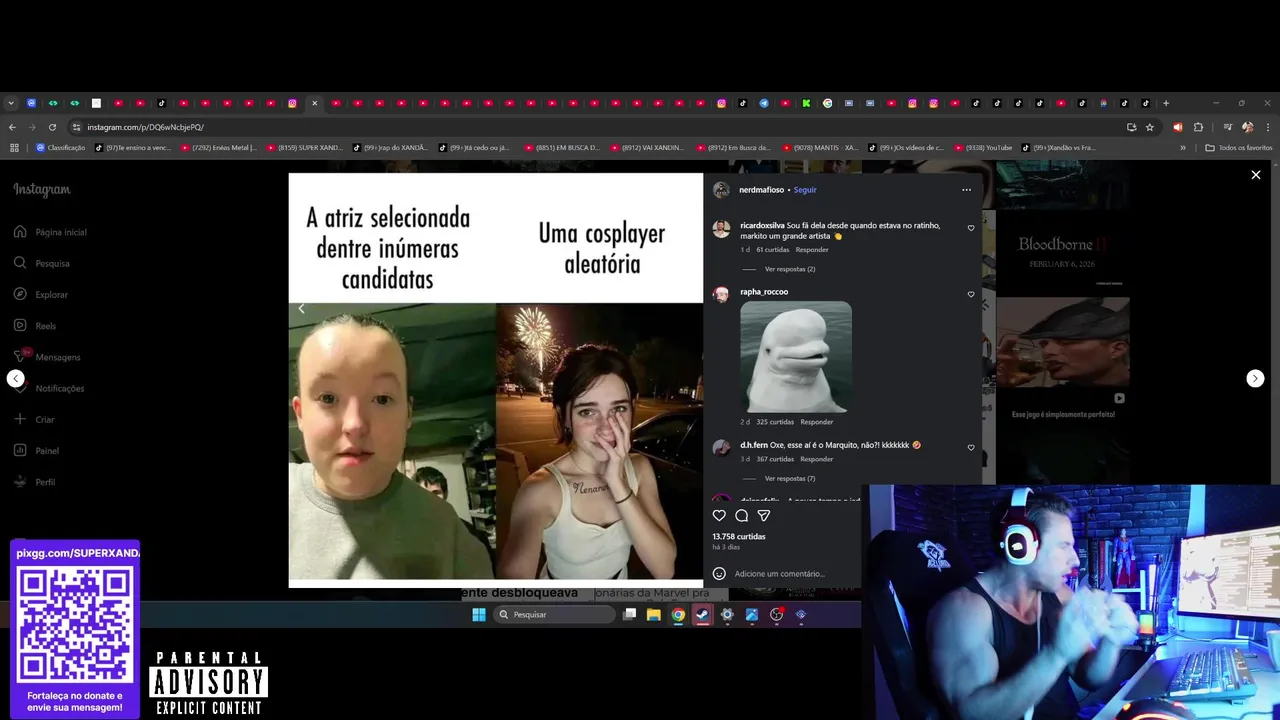Reply to rapha_roccoo with Responder

point(817,422)
